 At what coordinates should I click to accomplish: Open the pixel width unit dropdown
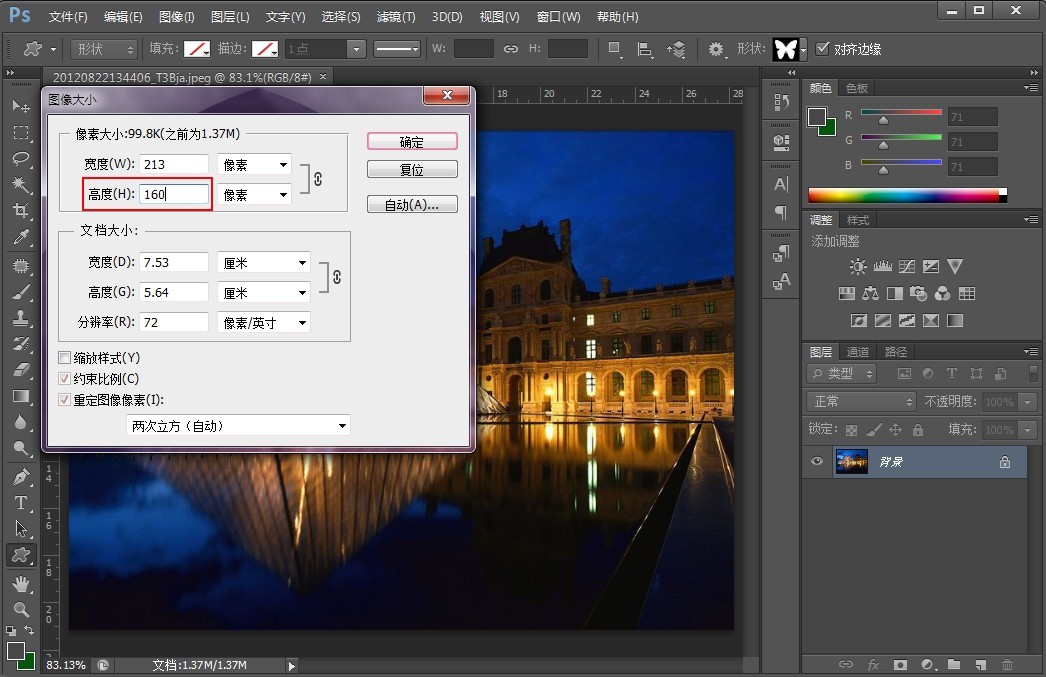pos(254,164)
